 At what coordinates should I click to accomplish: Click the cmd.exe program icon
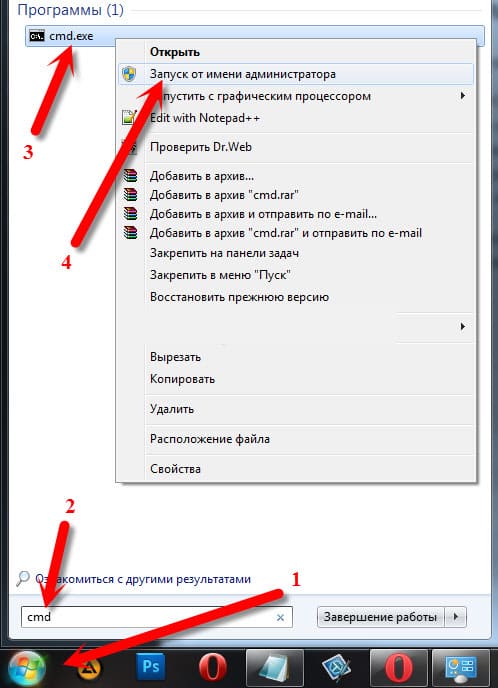(x=37, y=36)
